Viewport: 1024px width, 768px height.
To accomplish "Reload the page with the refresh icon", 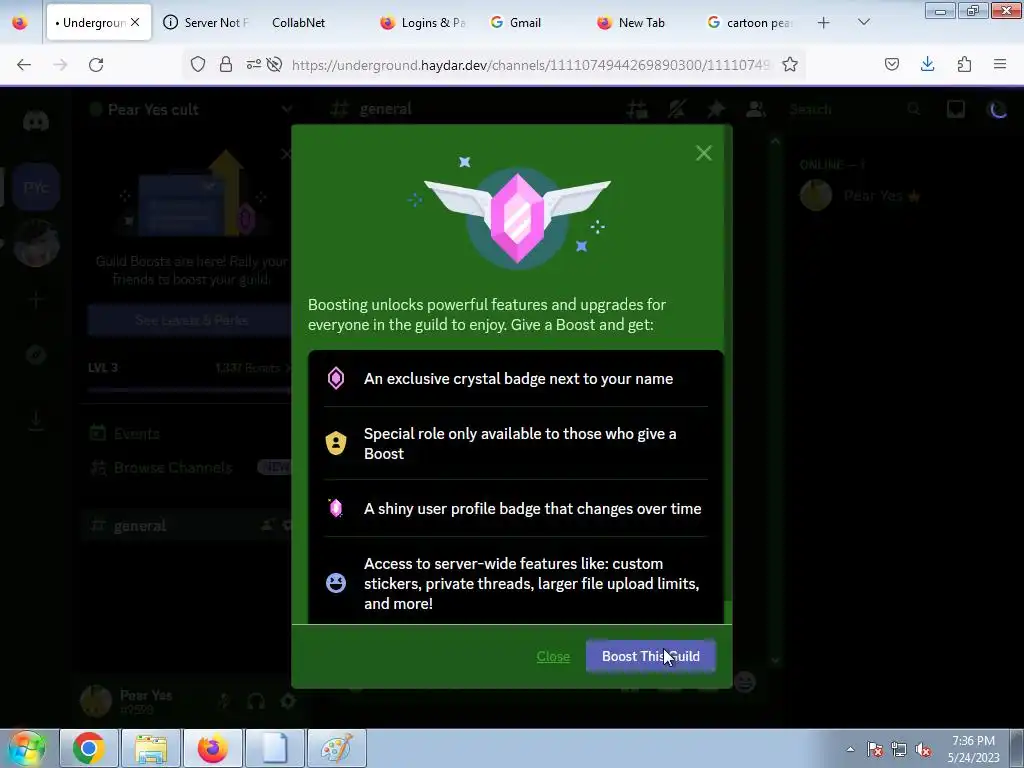I will (x=96, y=65).
